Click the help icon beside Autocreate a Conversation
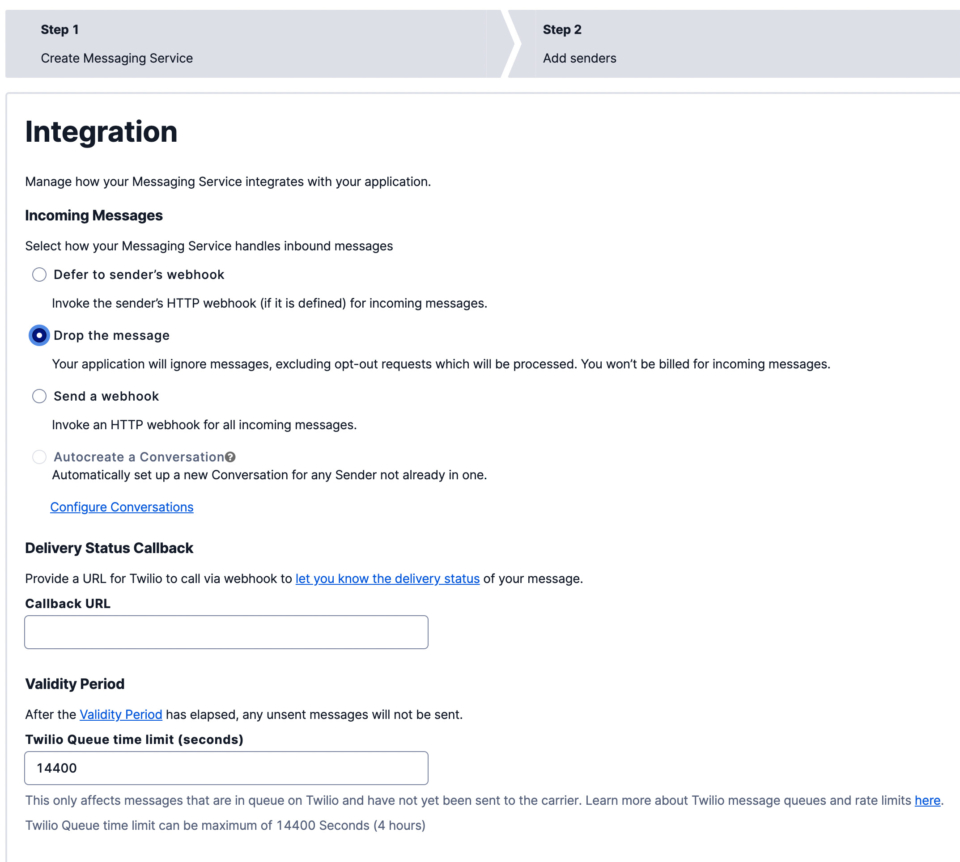The image size is (960, 862). click(229, 456)
